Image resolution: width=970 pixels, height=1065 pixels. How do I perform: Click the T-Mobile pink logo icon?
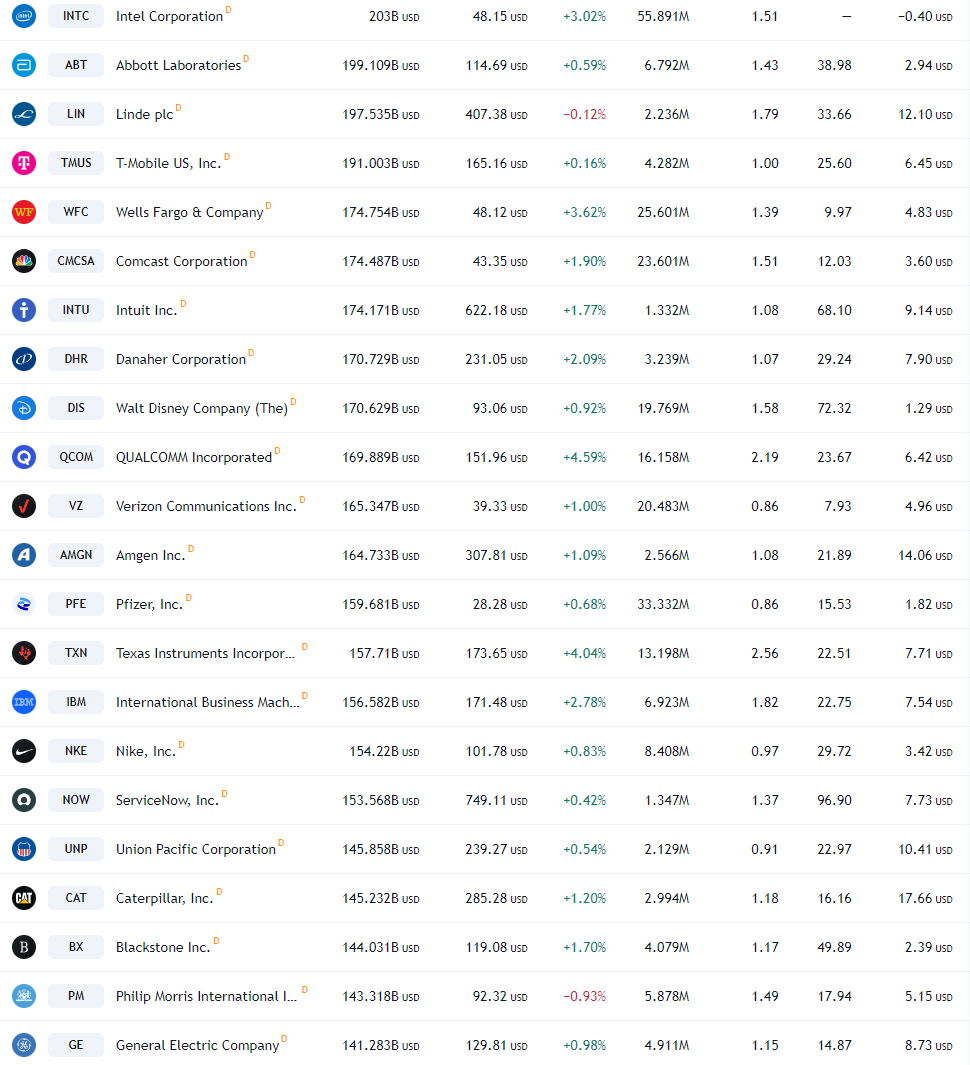pyautogui.click(x=24, y=163)
